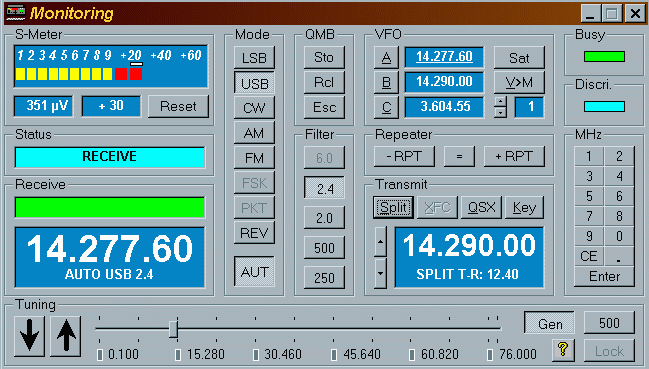Step transmit frequency down with arrow
Screen dimensions: 649x369
[381, 273]
